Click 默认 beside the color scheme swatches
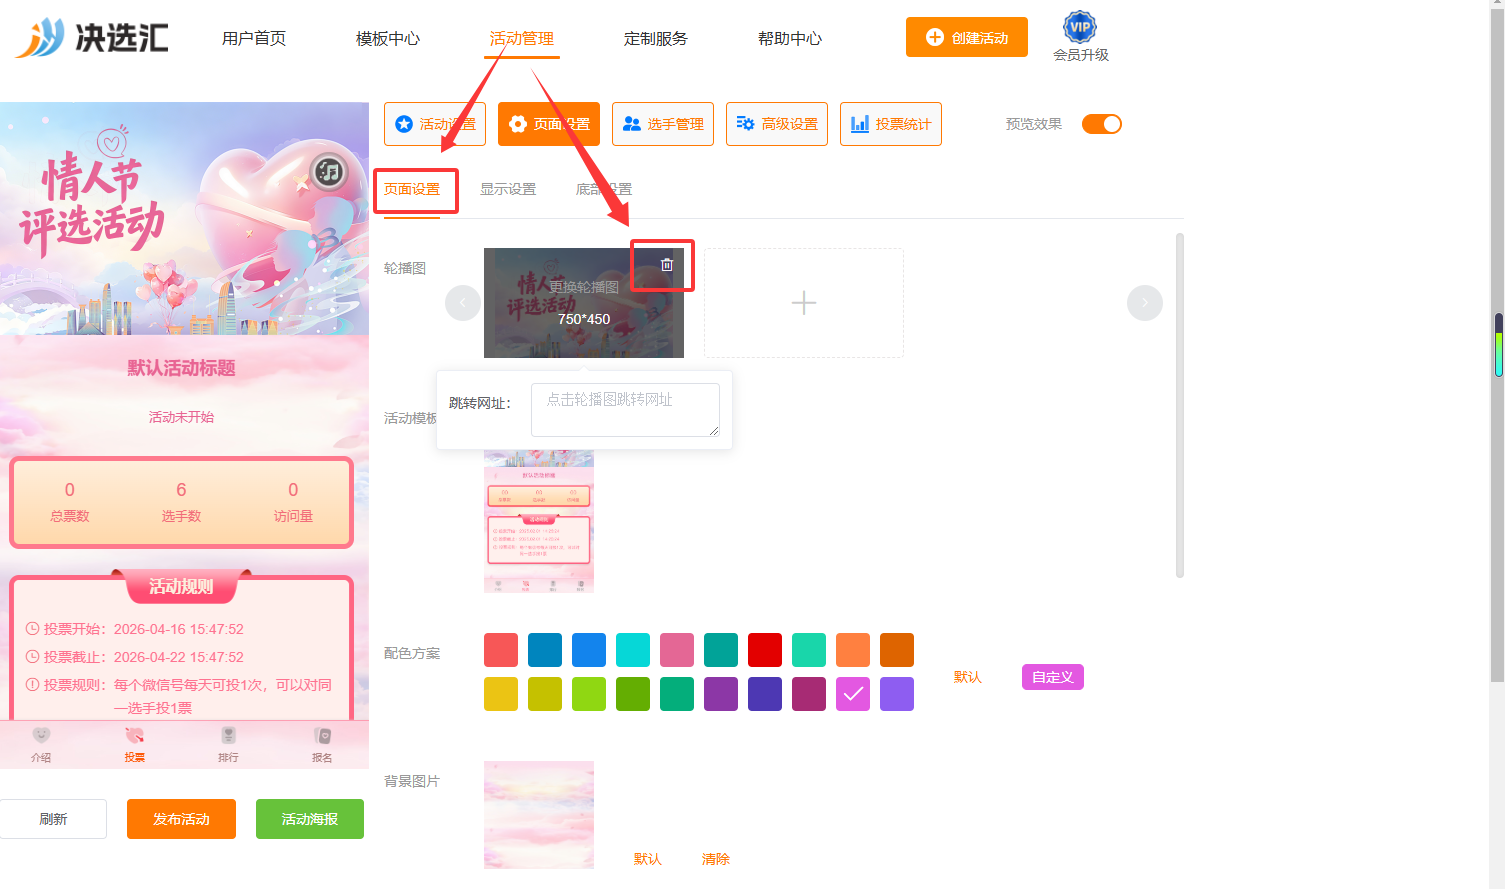Screen dimensions: 1505x889 tap(968, 677)
